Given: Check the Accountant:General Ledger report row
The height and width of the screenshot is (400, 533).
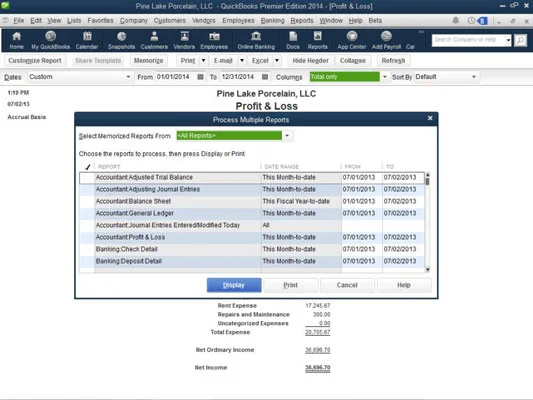Looking at the screenshot, I should point(87,213).
